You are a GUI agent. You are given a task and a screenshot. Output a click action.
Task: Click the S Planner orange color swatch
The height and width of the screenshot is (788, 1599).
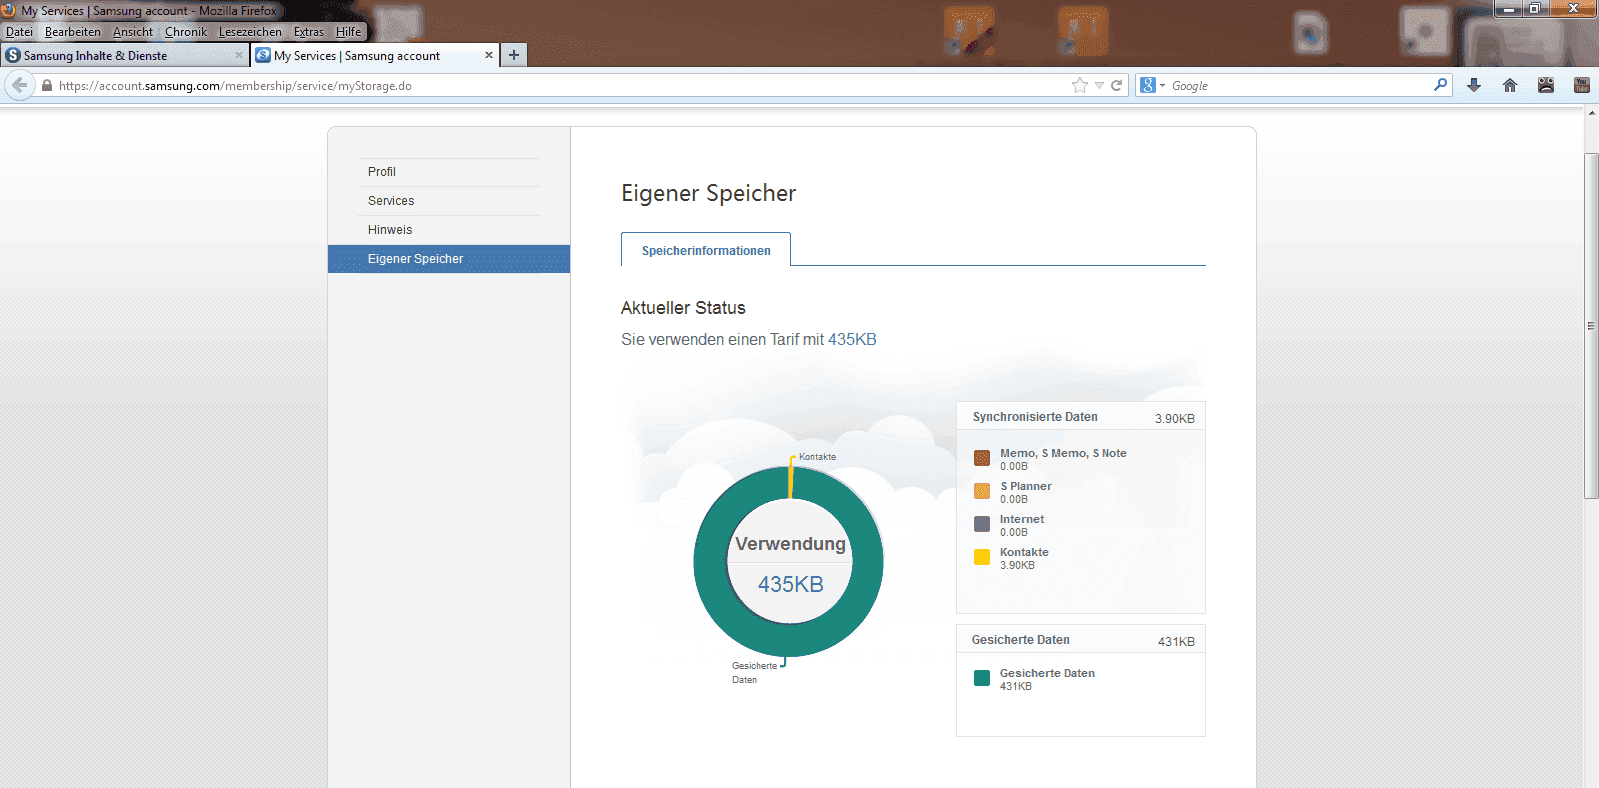coord(982,491)
